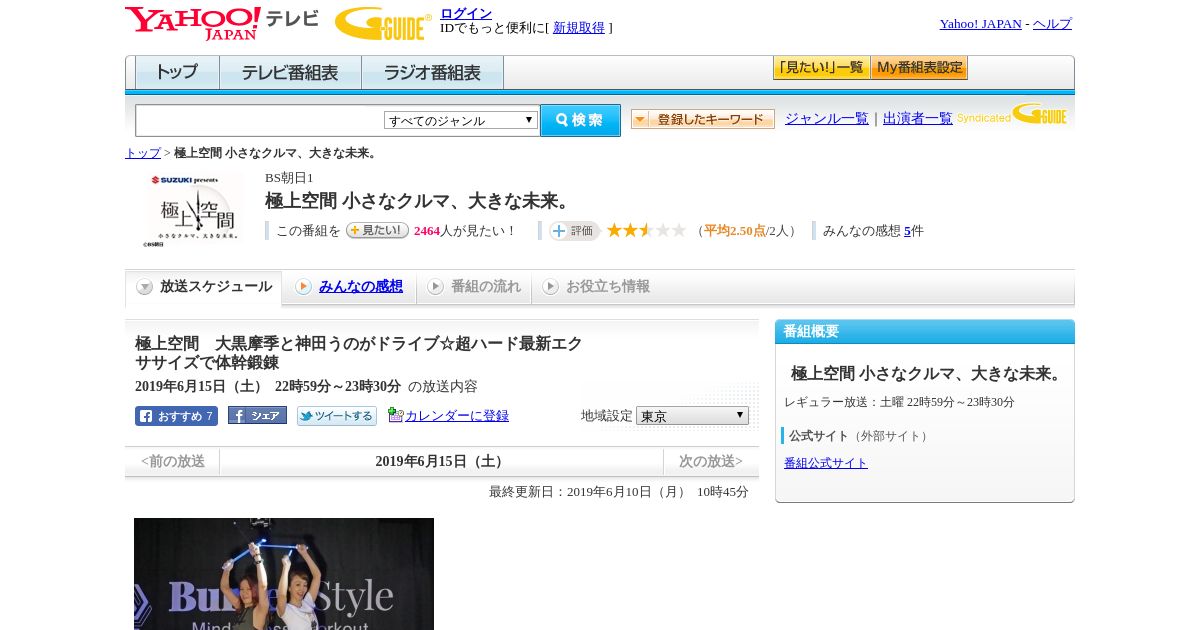Click the 評価 rating plus button
Screen dimensions: 1200x630
point(574,230)
